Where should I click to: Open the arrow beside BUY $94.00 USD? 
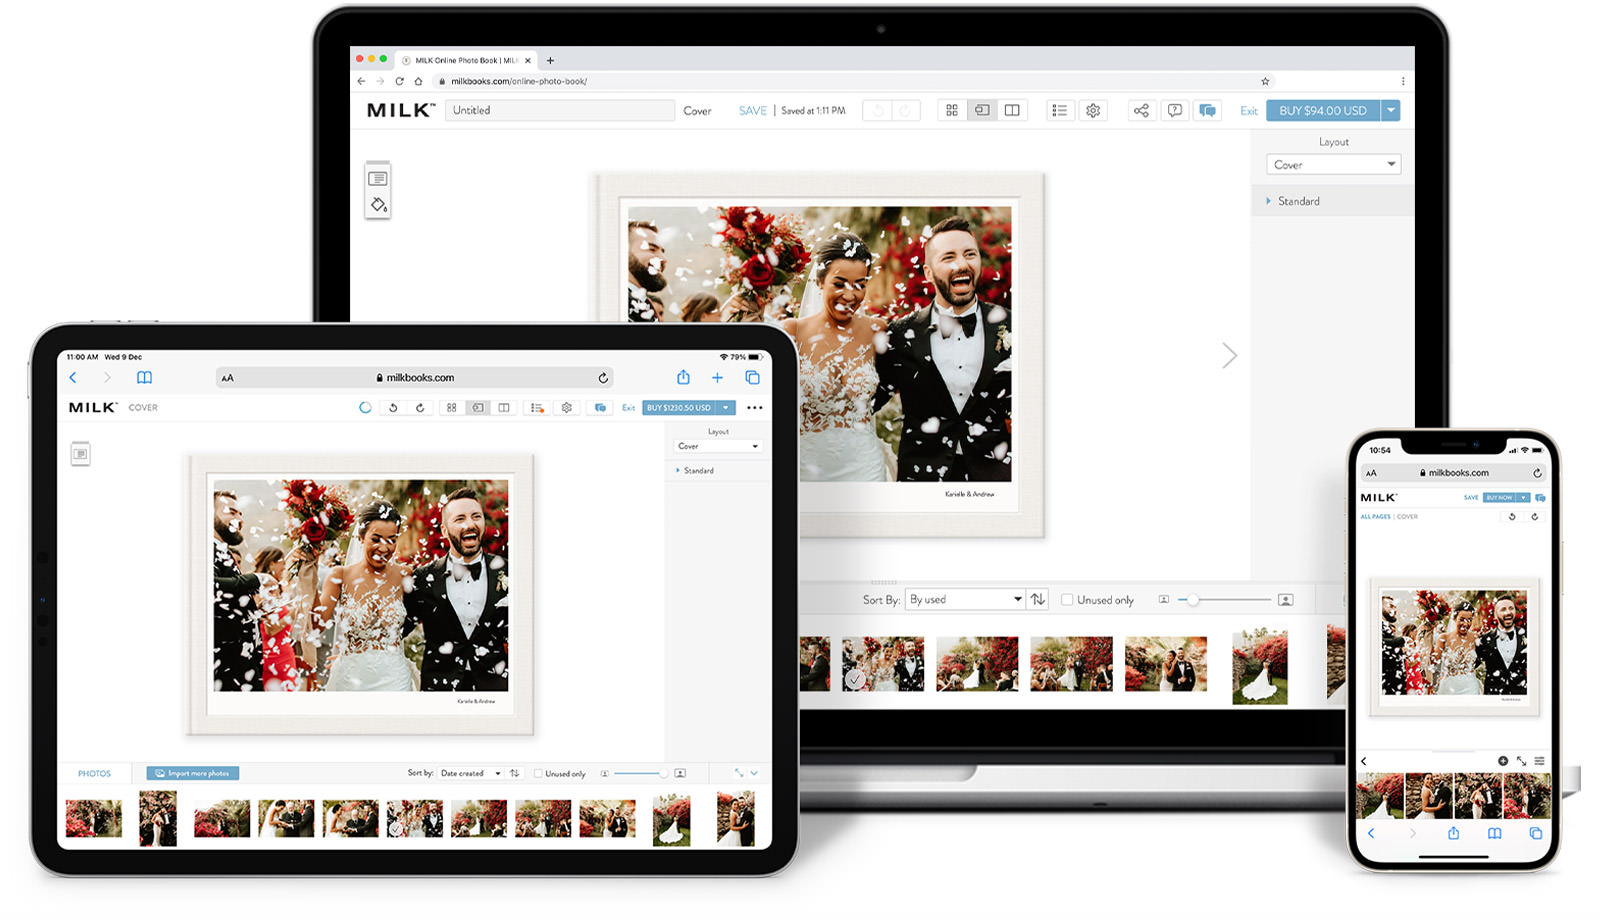click(1391, 110)
